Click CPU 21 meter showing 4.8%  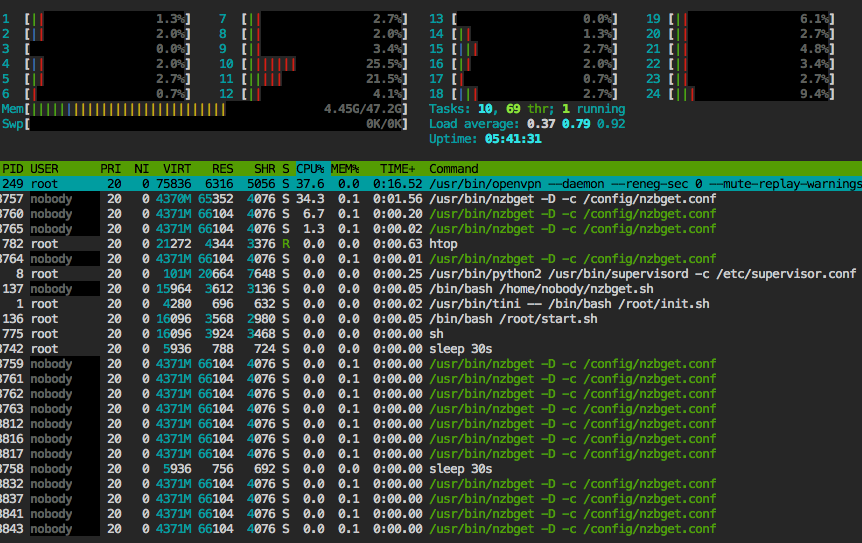tap(741, 49)
